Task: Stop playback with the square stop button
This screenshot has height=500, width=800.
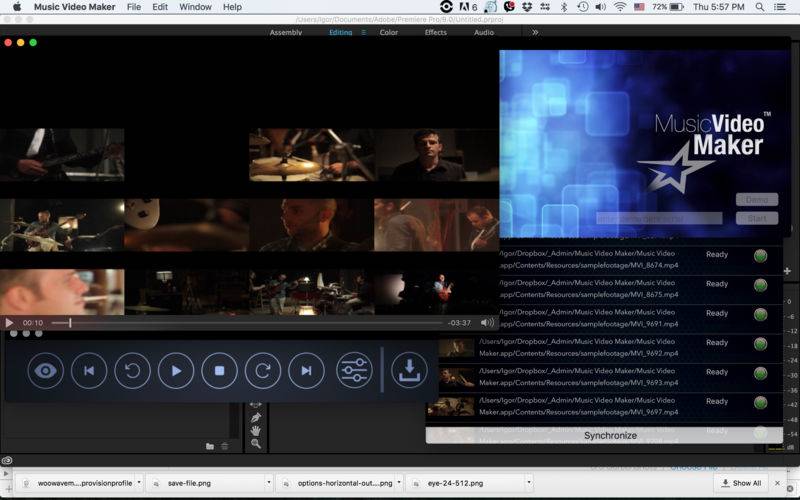Action: click(x=219, y=371)
